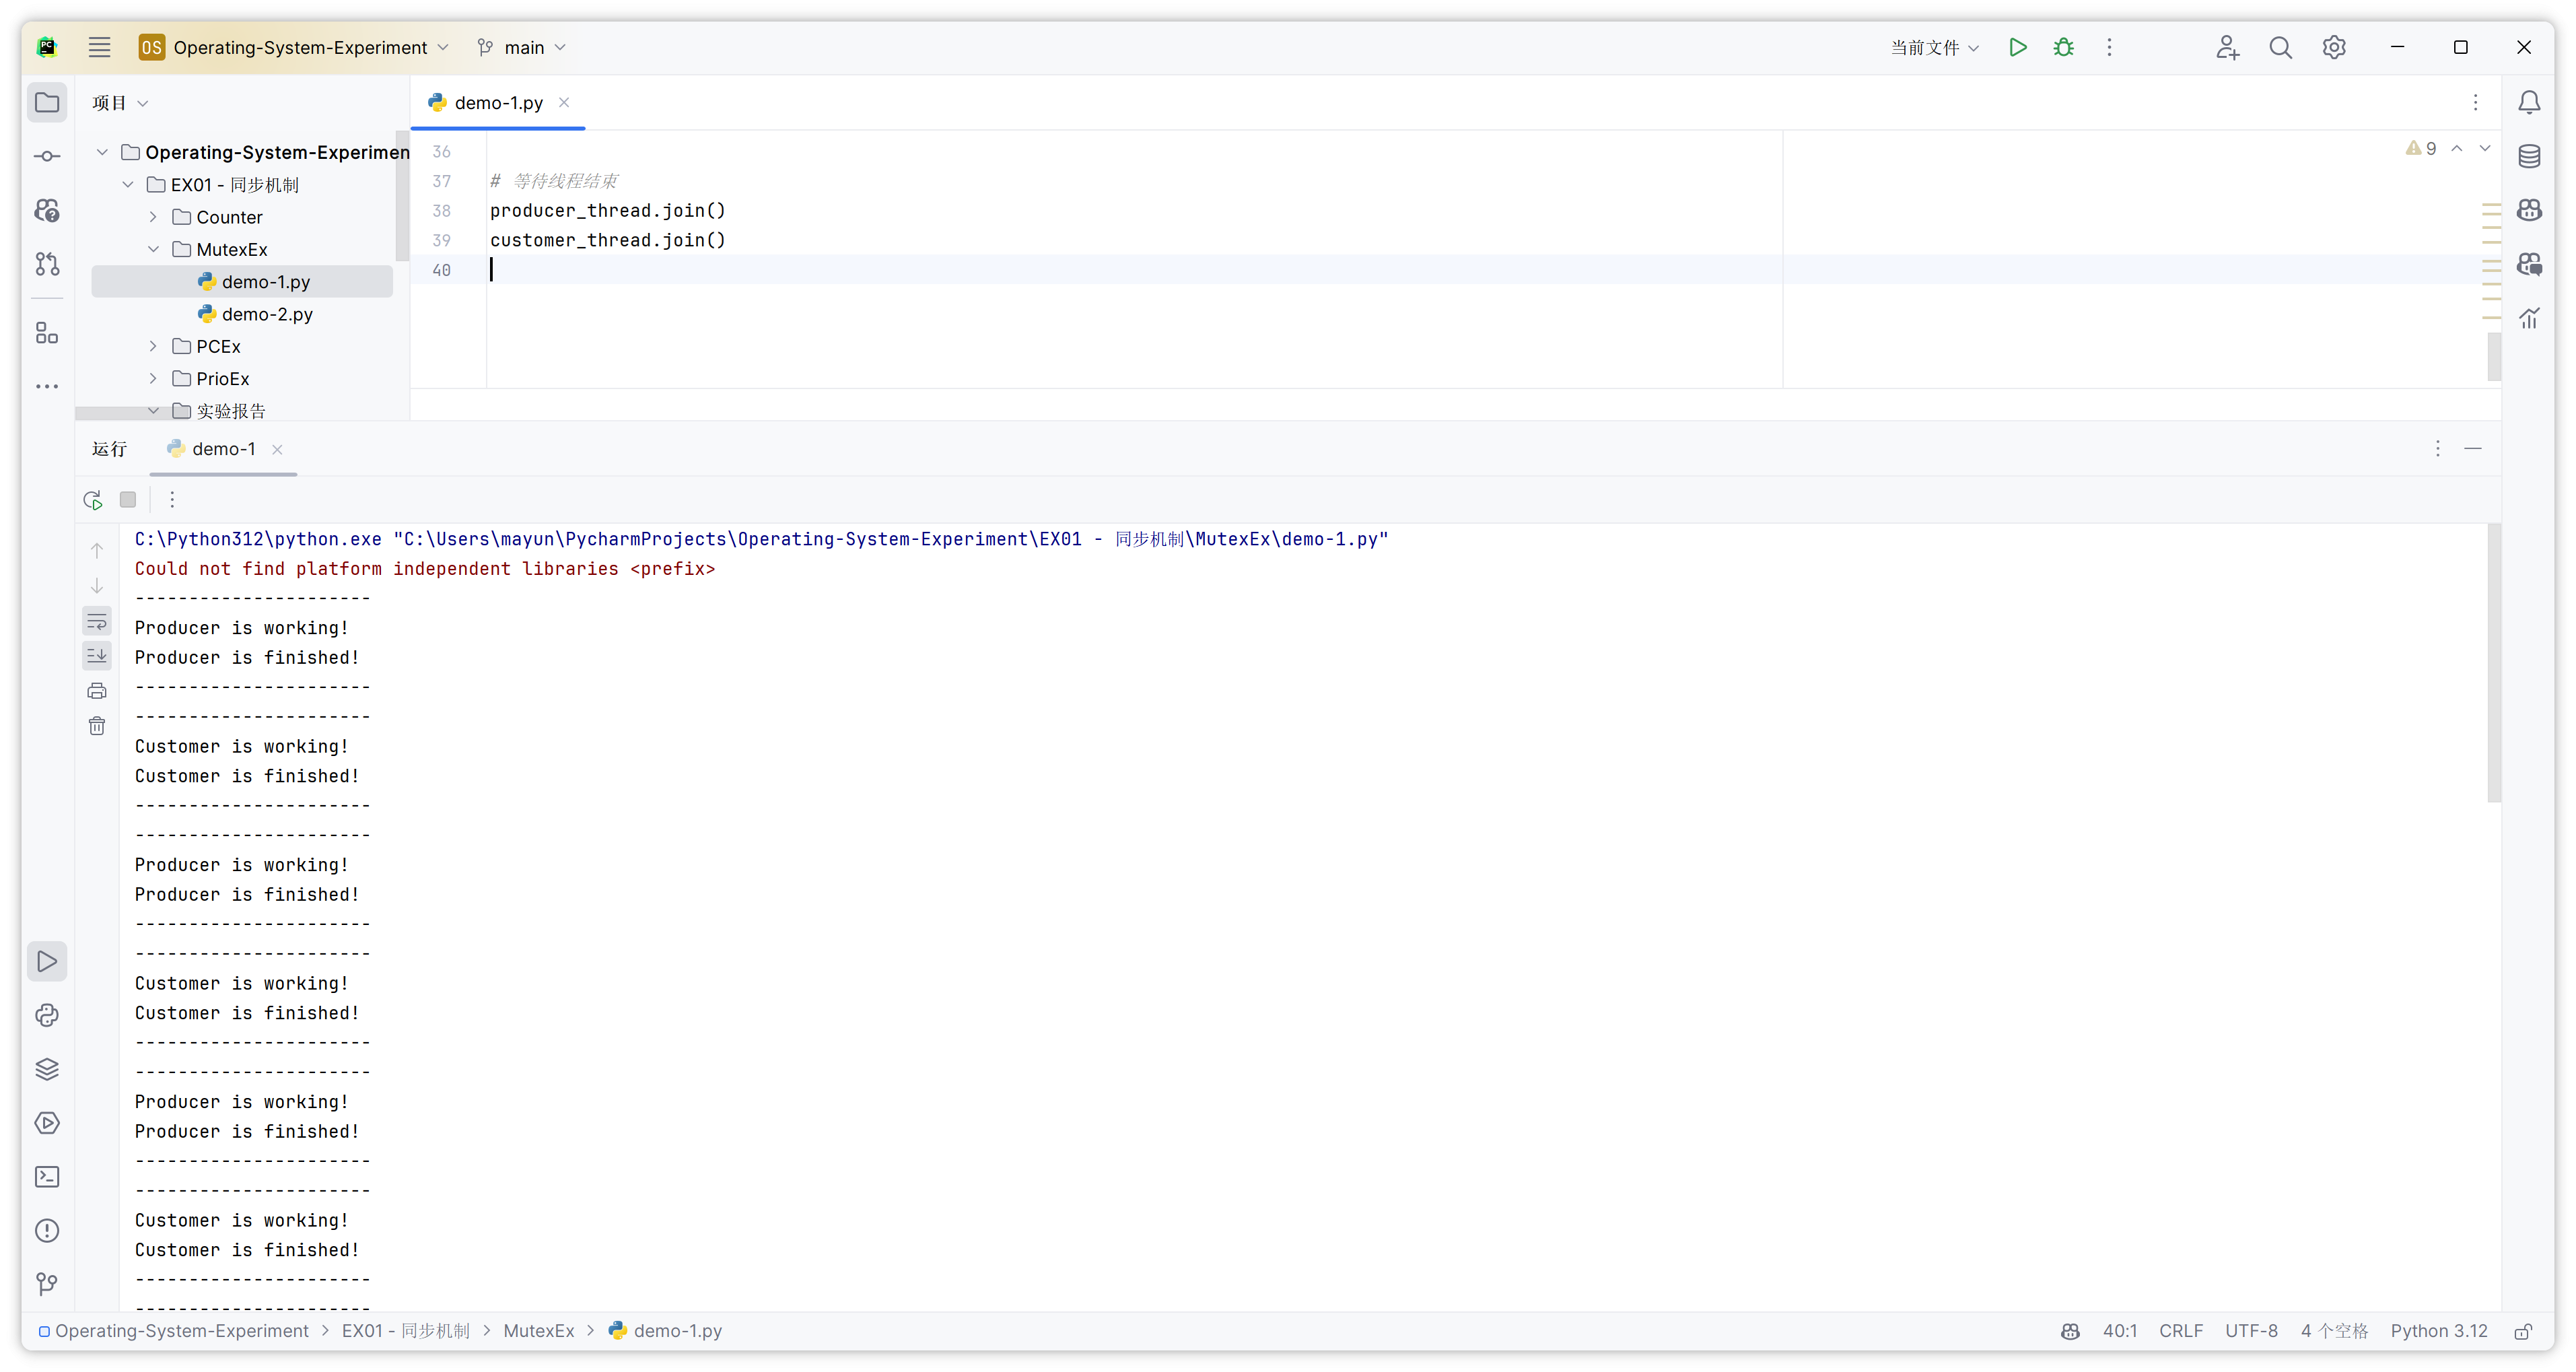Stop the running demo-1 process
The image size is (2576, 1372).
point(128,499)
